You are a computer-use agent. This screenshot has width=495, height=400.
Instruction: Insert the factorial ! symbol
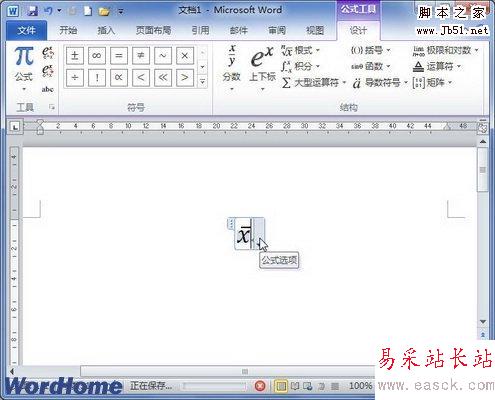pyautogui.click(x=97, y=78)
